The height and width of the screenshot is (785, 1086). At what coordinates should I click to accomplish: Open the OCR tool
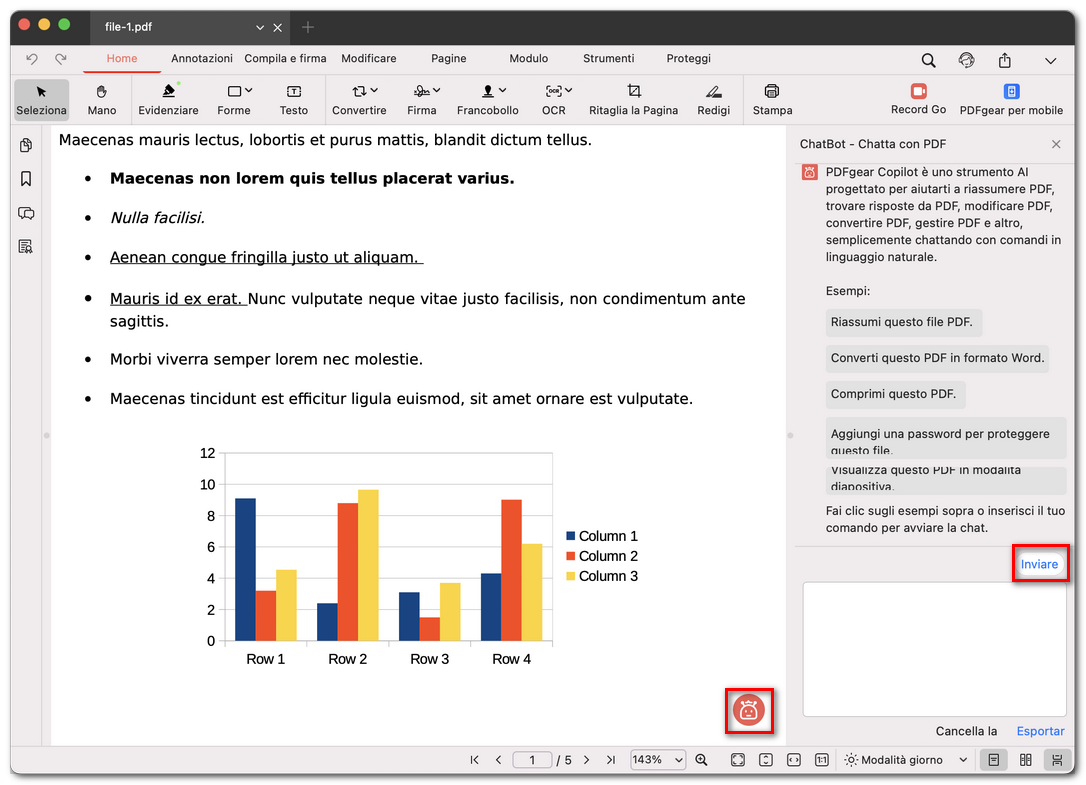pos(553,99)
